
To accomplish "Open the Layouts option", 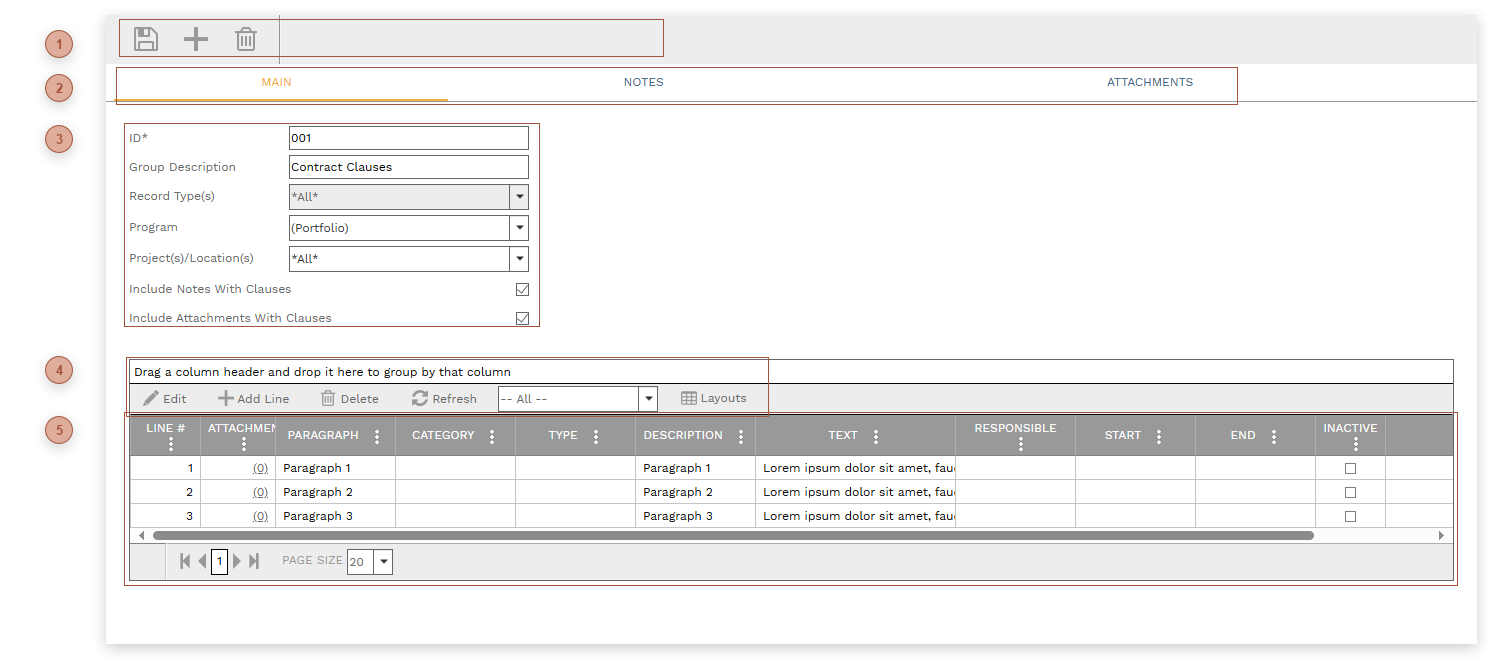I will point(714,398).
